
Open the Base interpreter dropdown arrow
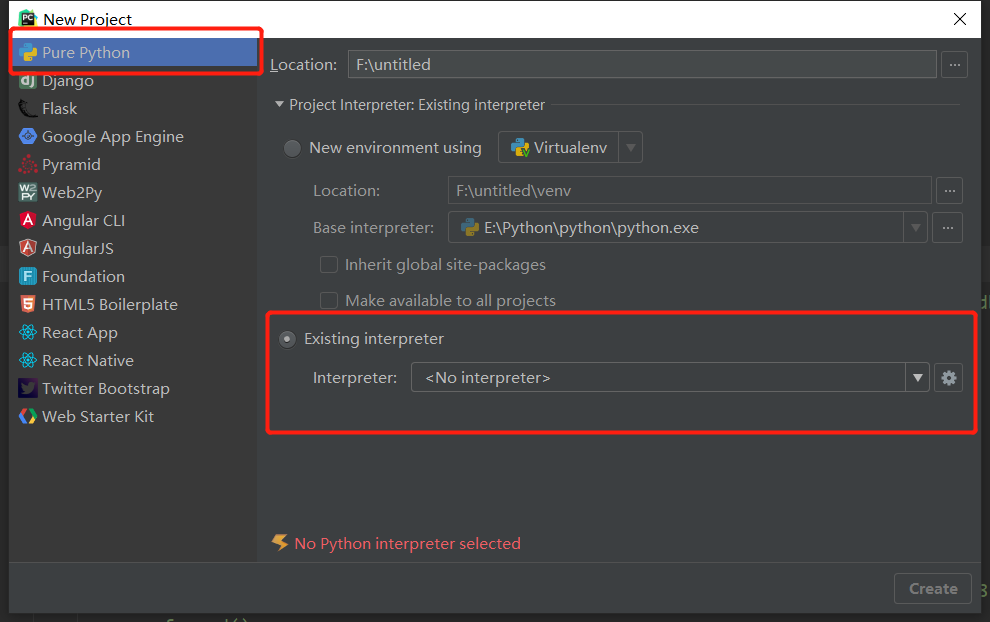(915, 228)
